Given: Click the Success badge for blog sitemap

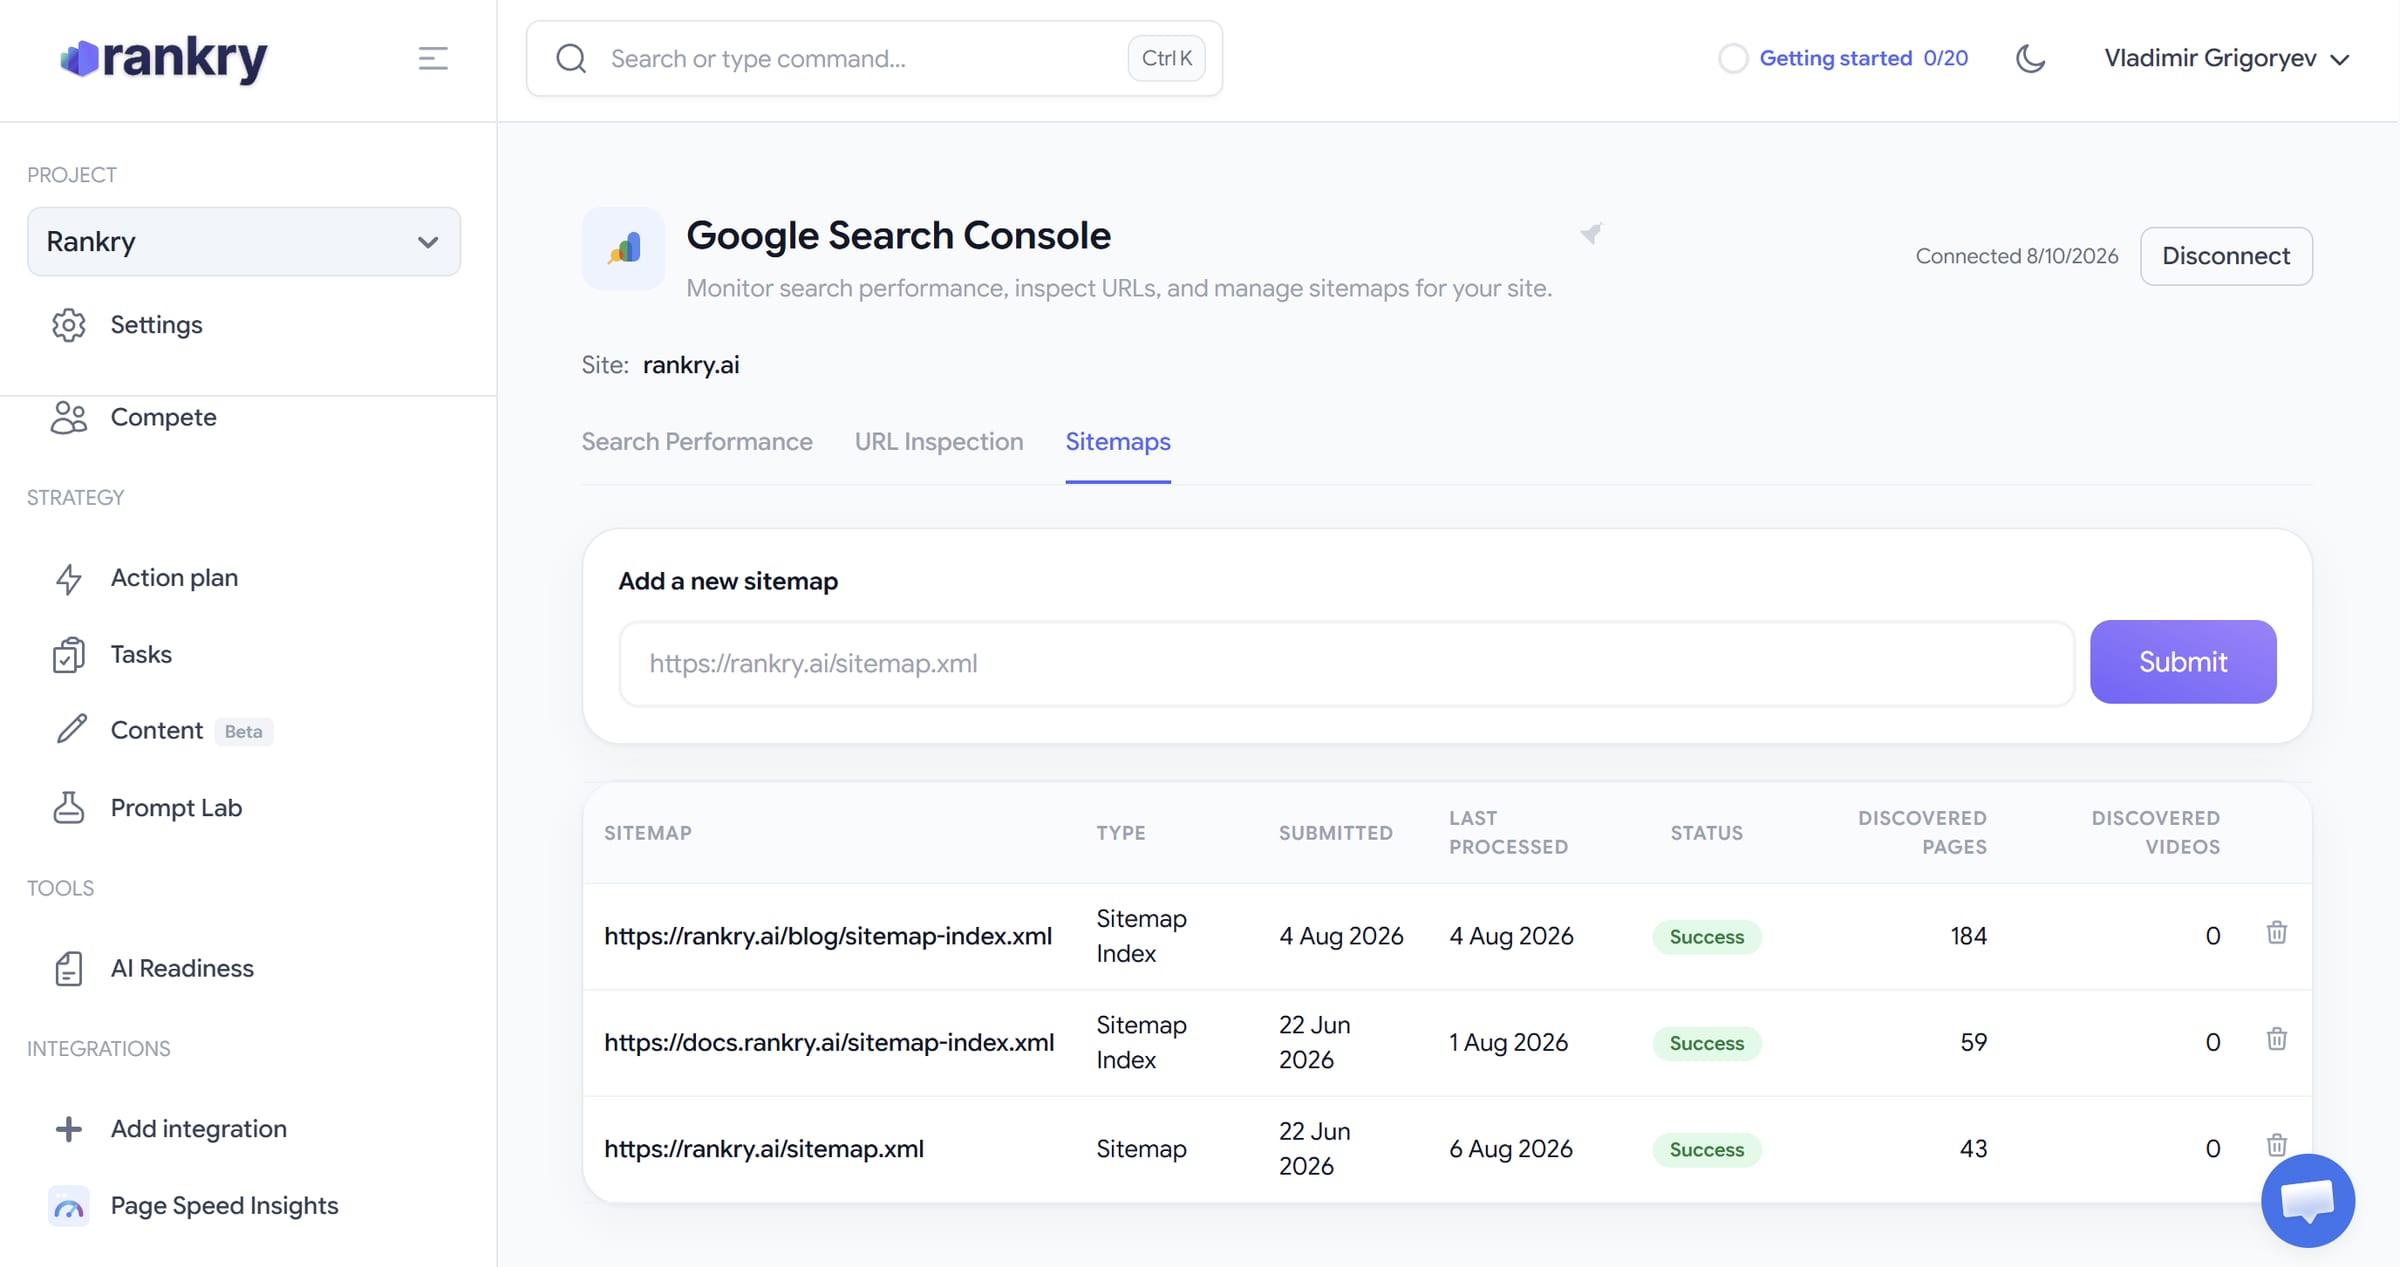Looking at the screenshot, I should click(1706, 937).
